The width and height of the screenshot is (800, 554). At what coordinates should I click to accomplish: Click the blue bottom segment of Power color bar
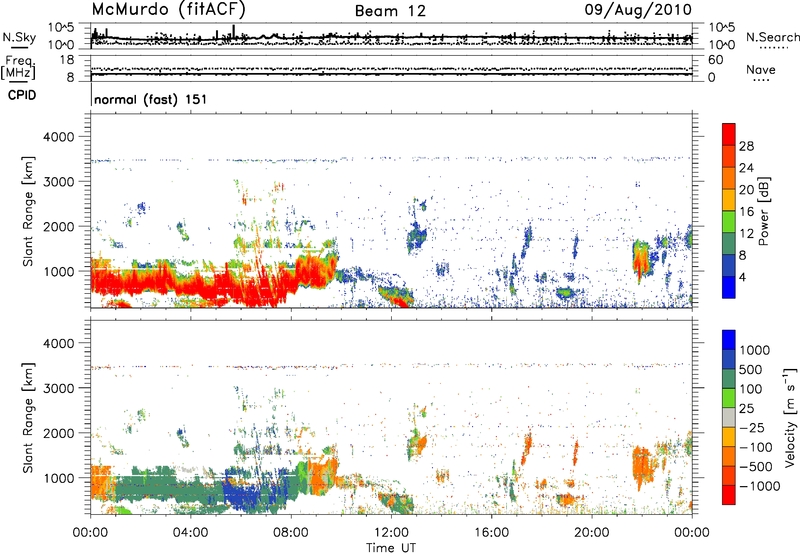[729, 287]
